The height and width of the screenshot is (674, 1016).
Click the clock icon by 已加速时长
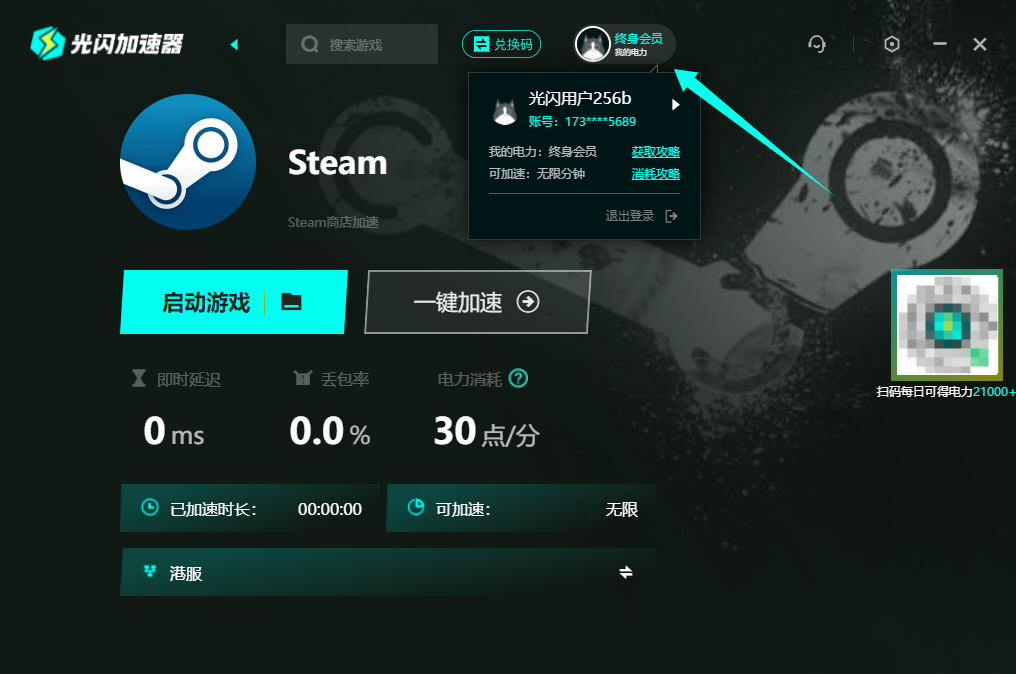(x=150, y=507)
